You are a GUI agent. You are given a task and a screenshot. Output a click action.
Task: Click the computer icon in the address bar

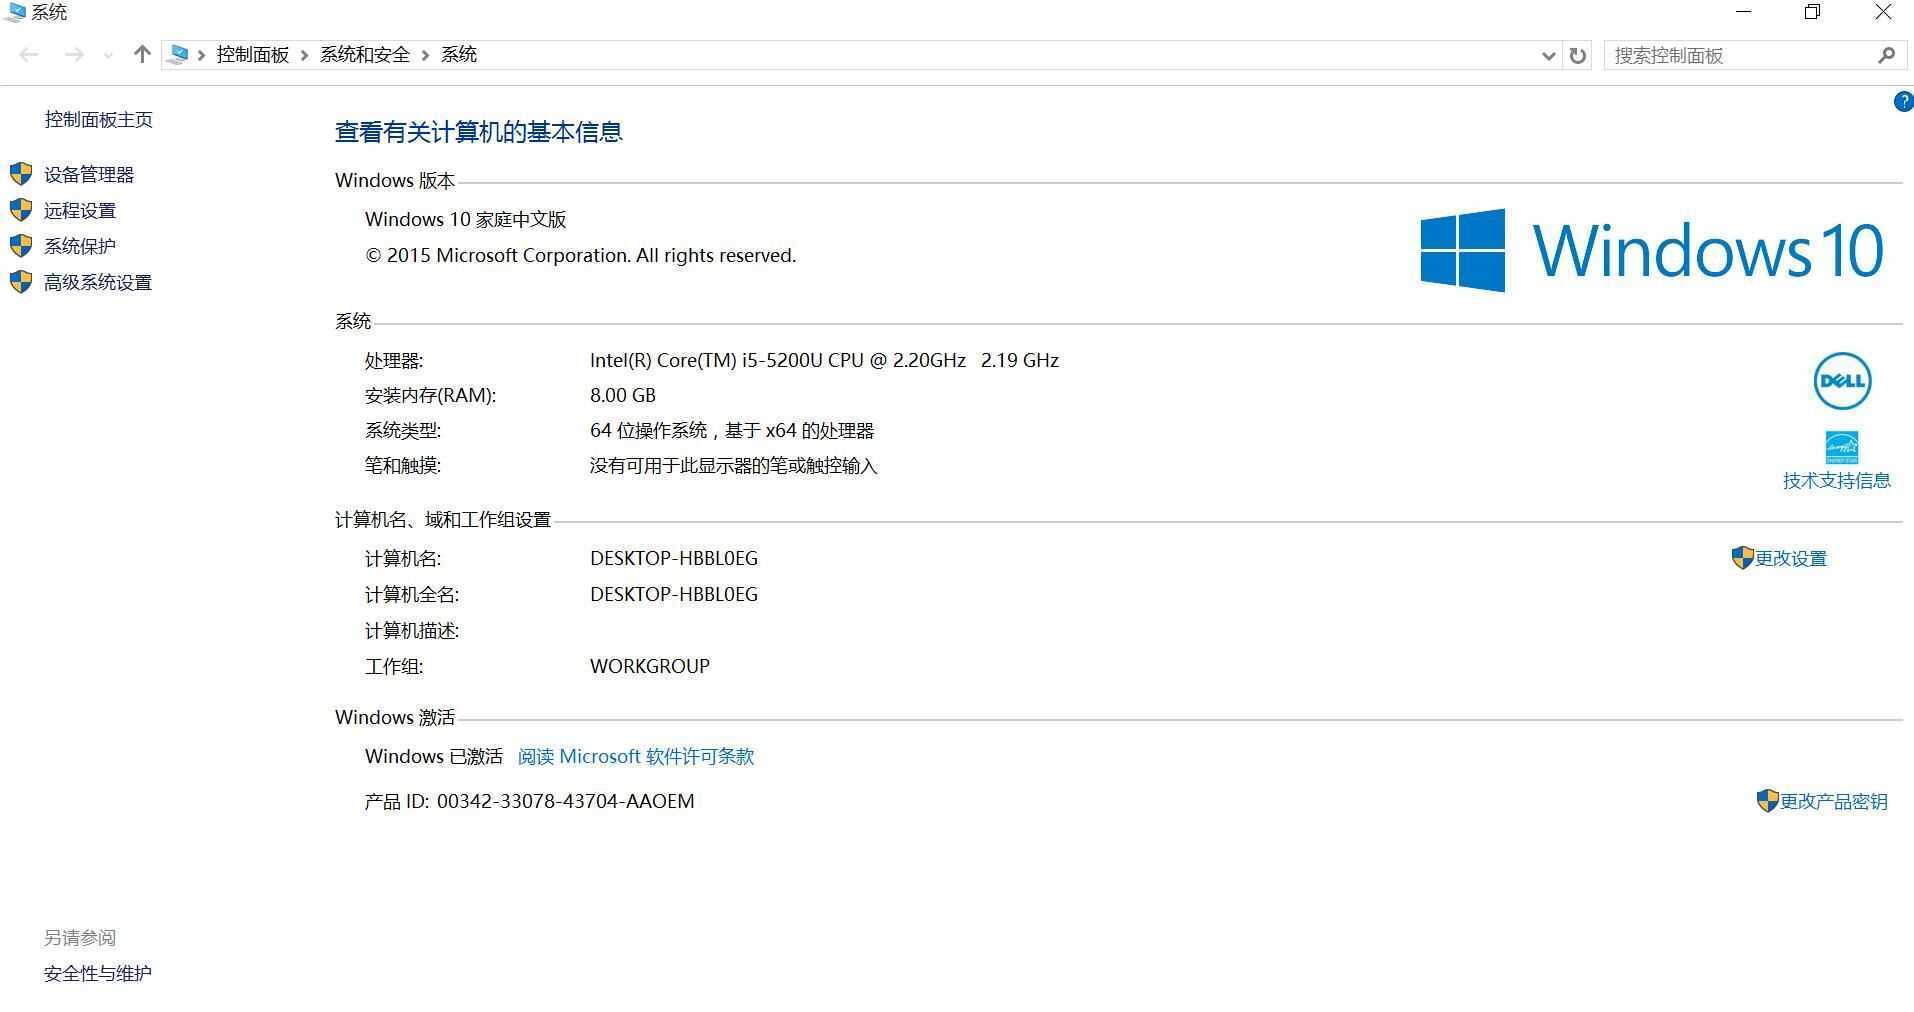click(x=178, y=55)
